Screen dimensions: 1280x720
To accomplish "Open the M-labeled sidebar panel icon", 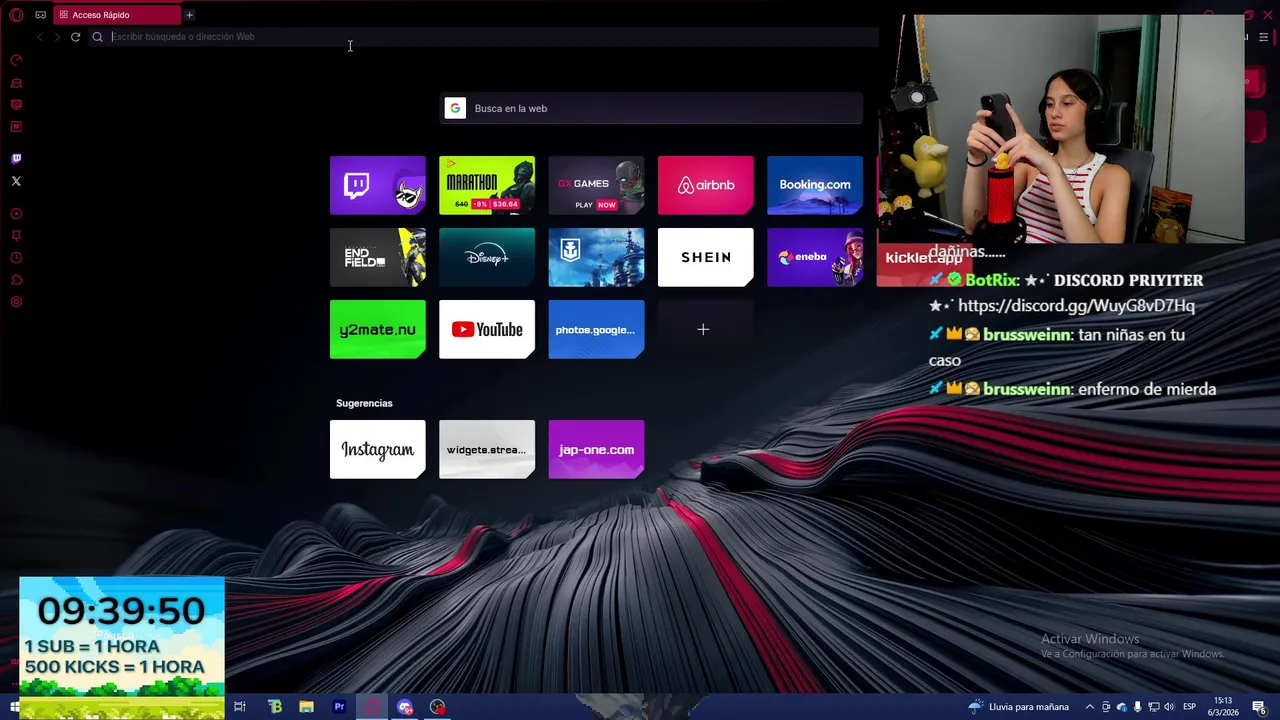I will point(16,127).
